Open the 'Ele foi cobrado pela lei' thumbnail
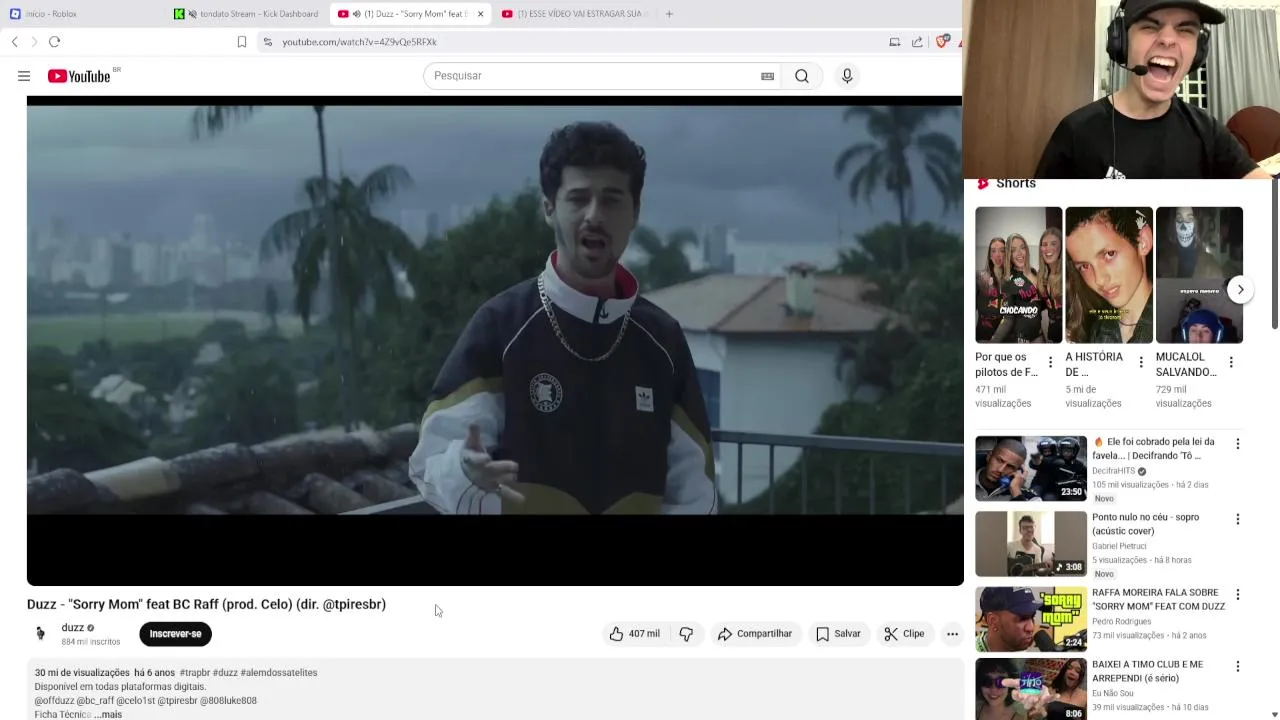 (1031, 468)
